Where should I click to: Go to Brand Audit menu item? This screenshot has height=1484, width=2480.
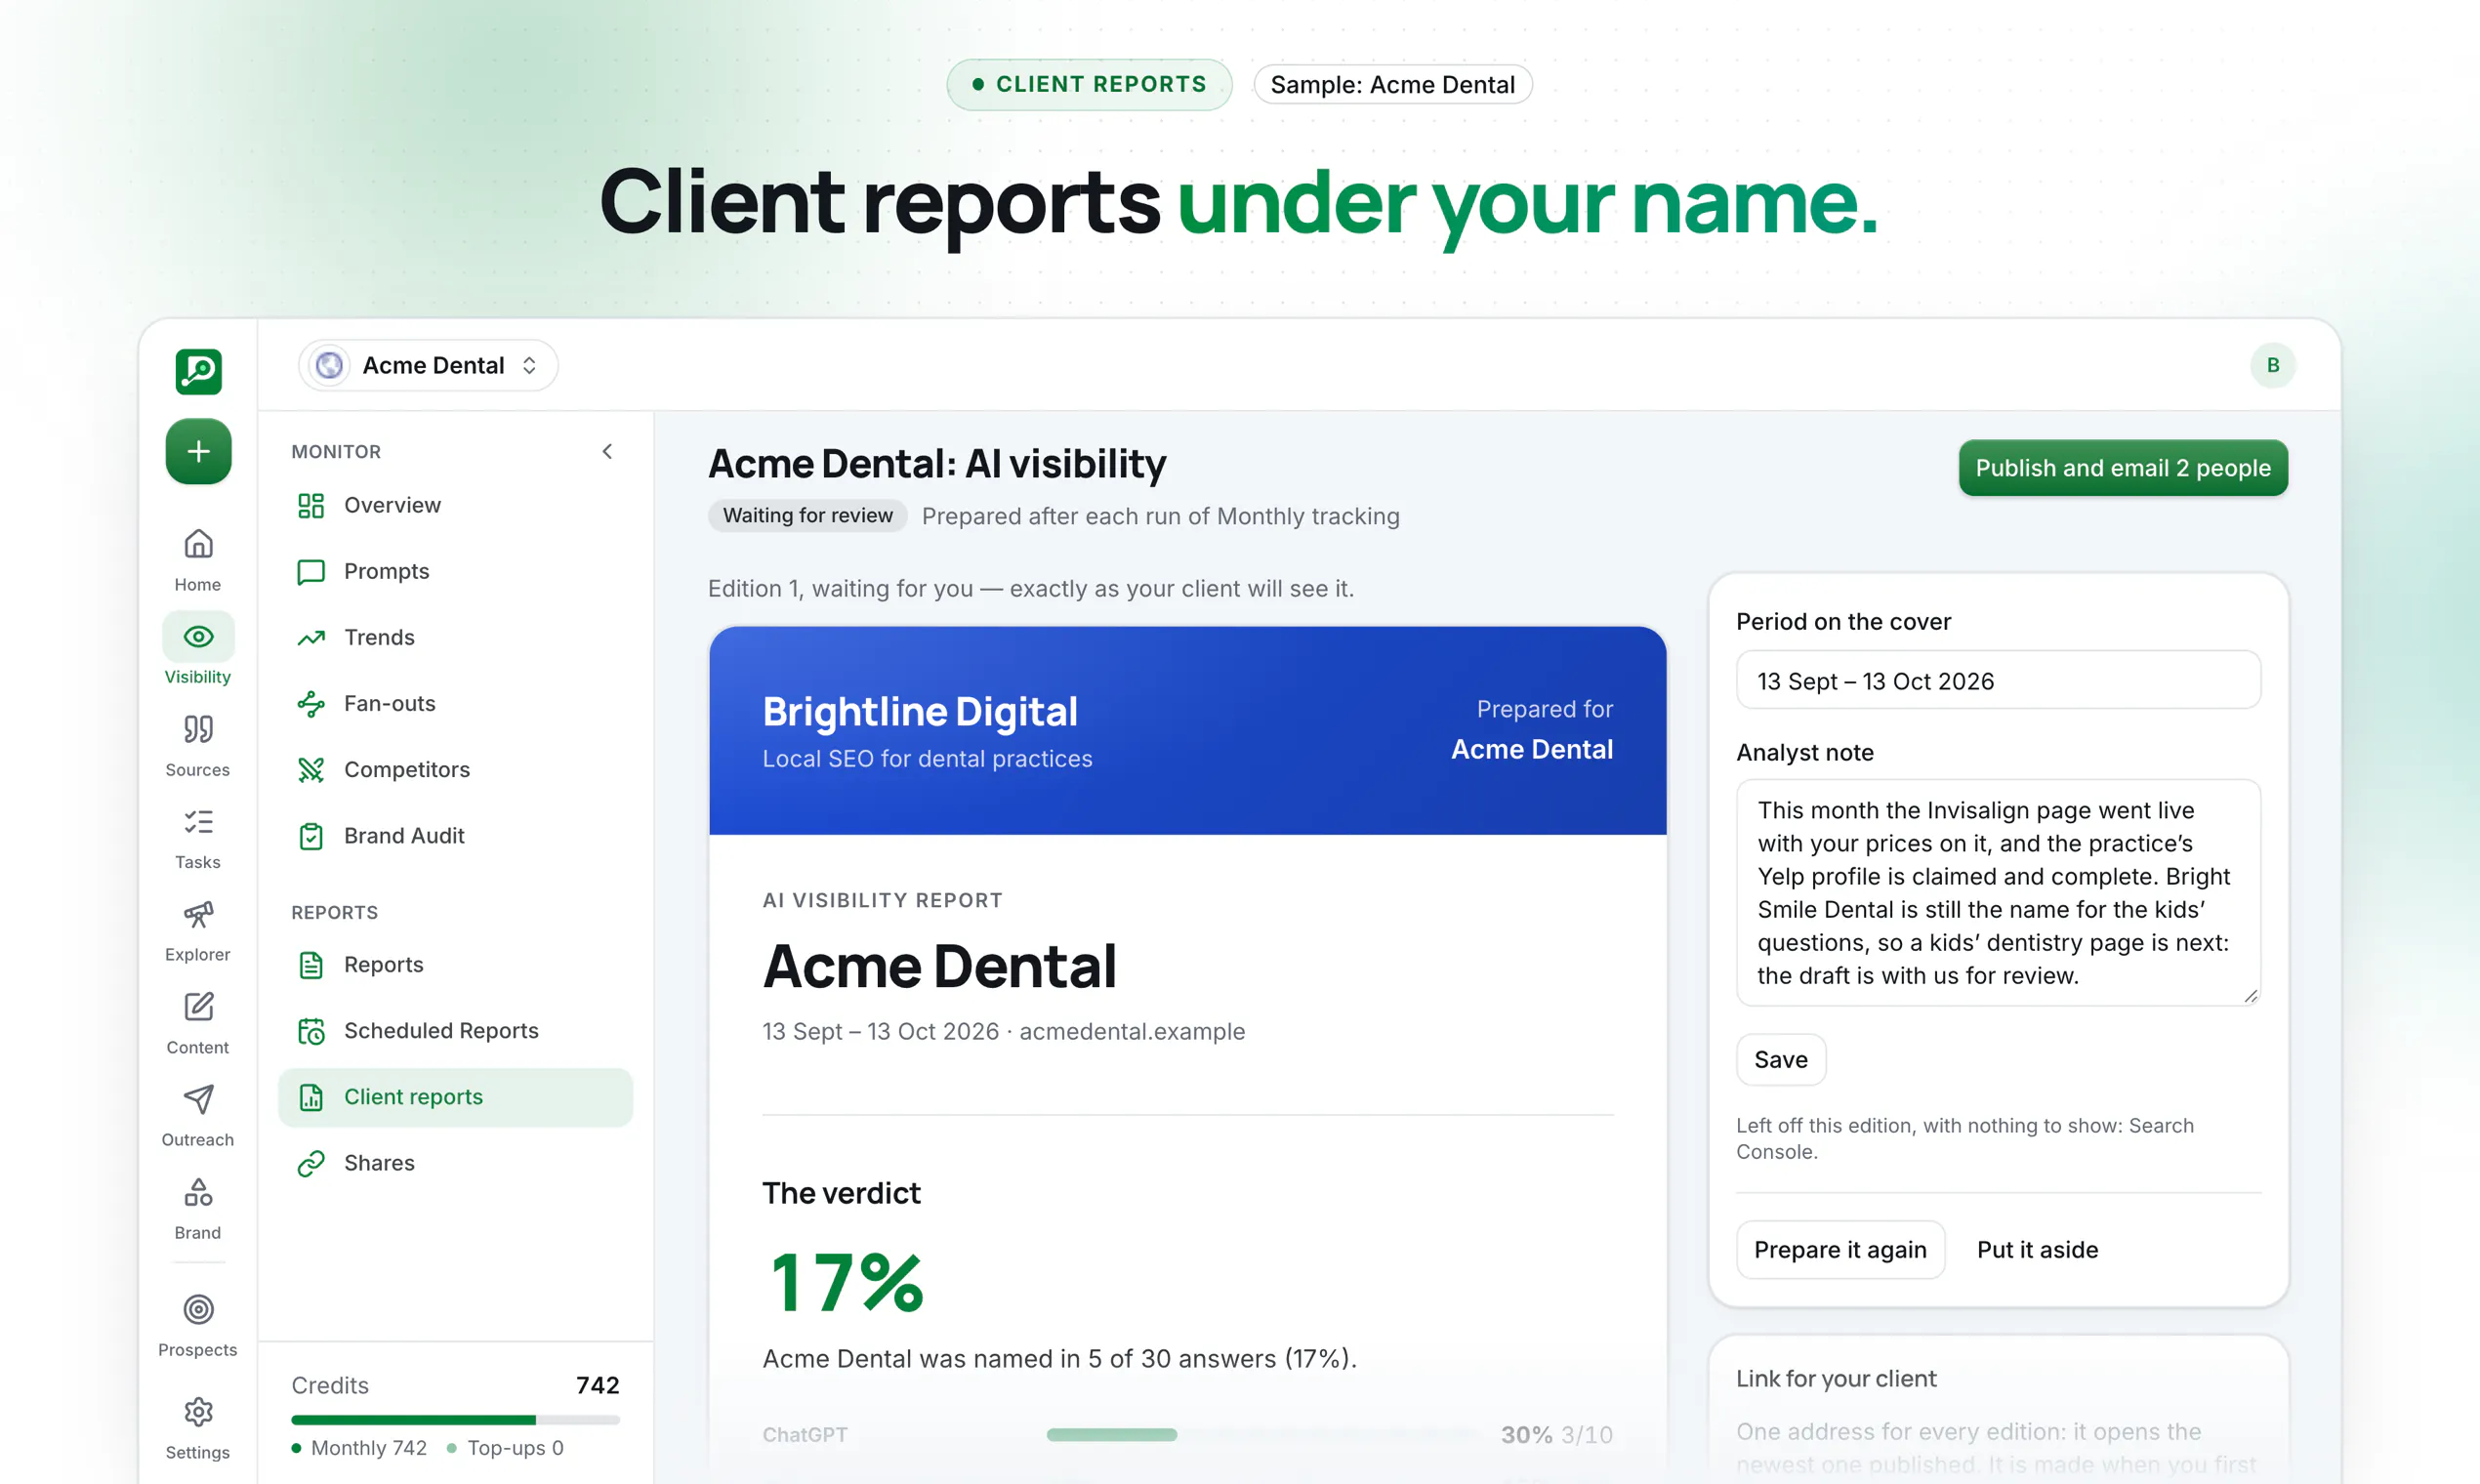pos(455,835)
